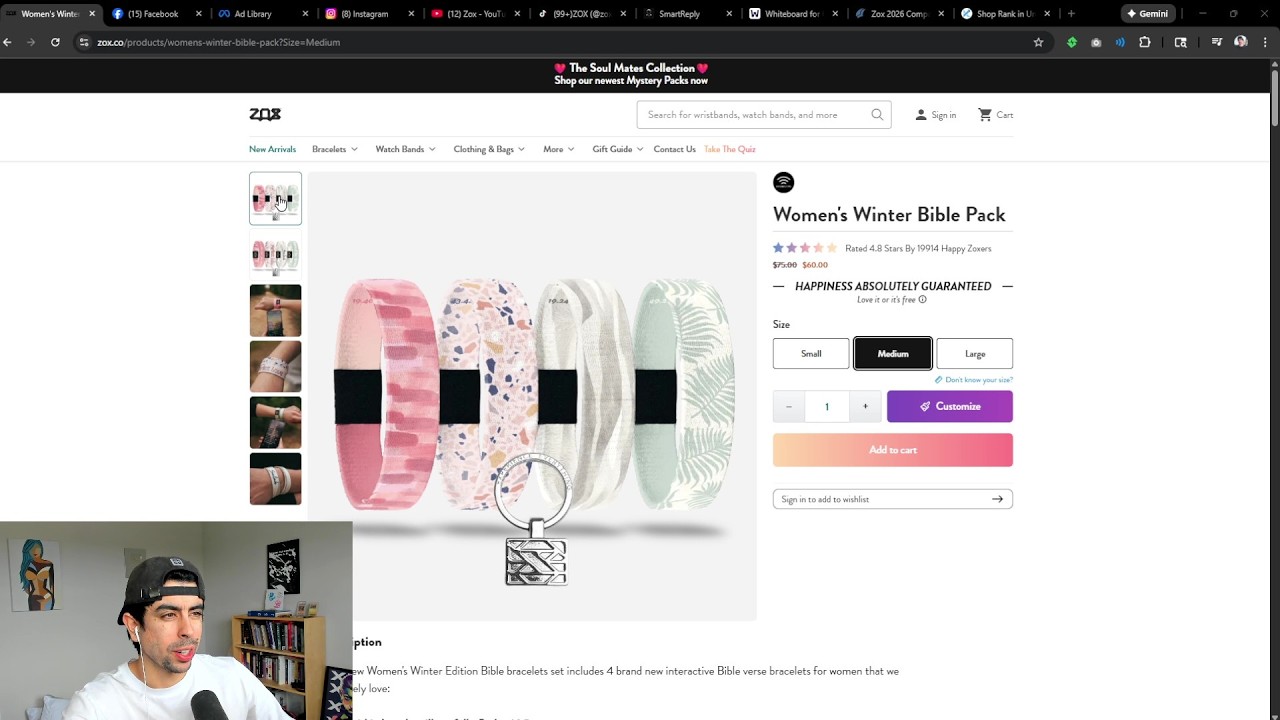The image size is (1280, 720).
Task: Expand the Watch Bands dropdown menu
Action: (405, 149)
